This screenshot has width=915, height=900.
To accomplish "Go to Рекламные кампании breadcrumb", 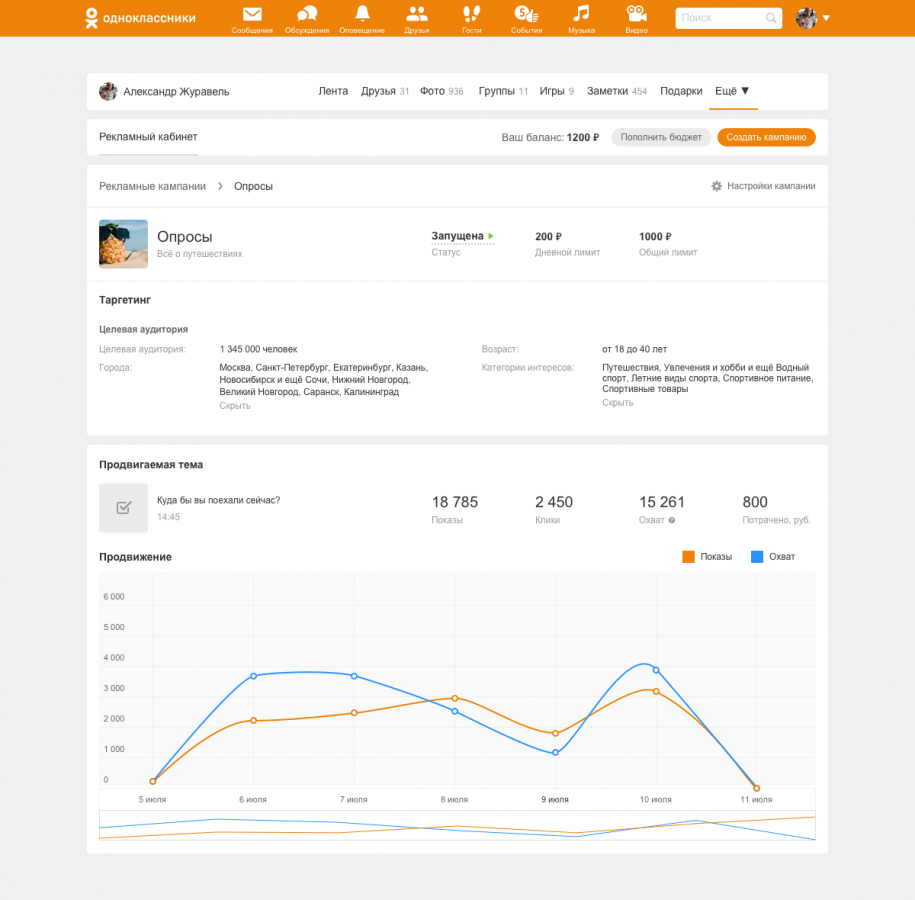I will click(x=152, y=186).
